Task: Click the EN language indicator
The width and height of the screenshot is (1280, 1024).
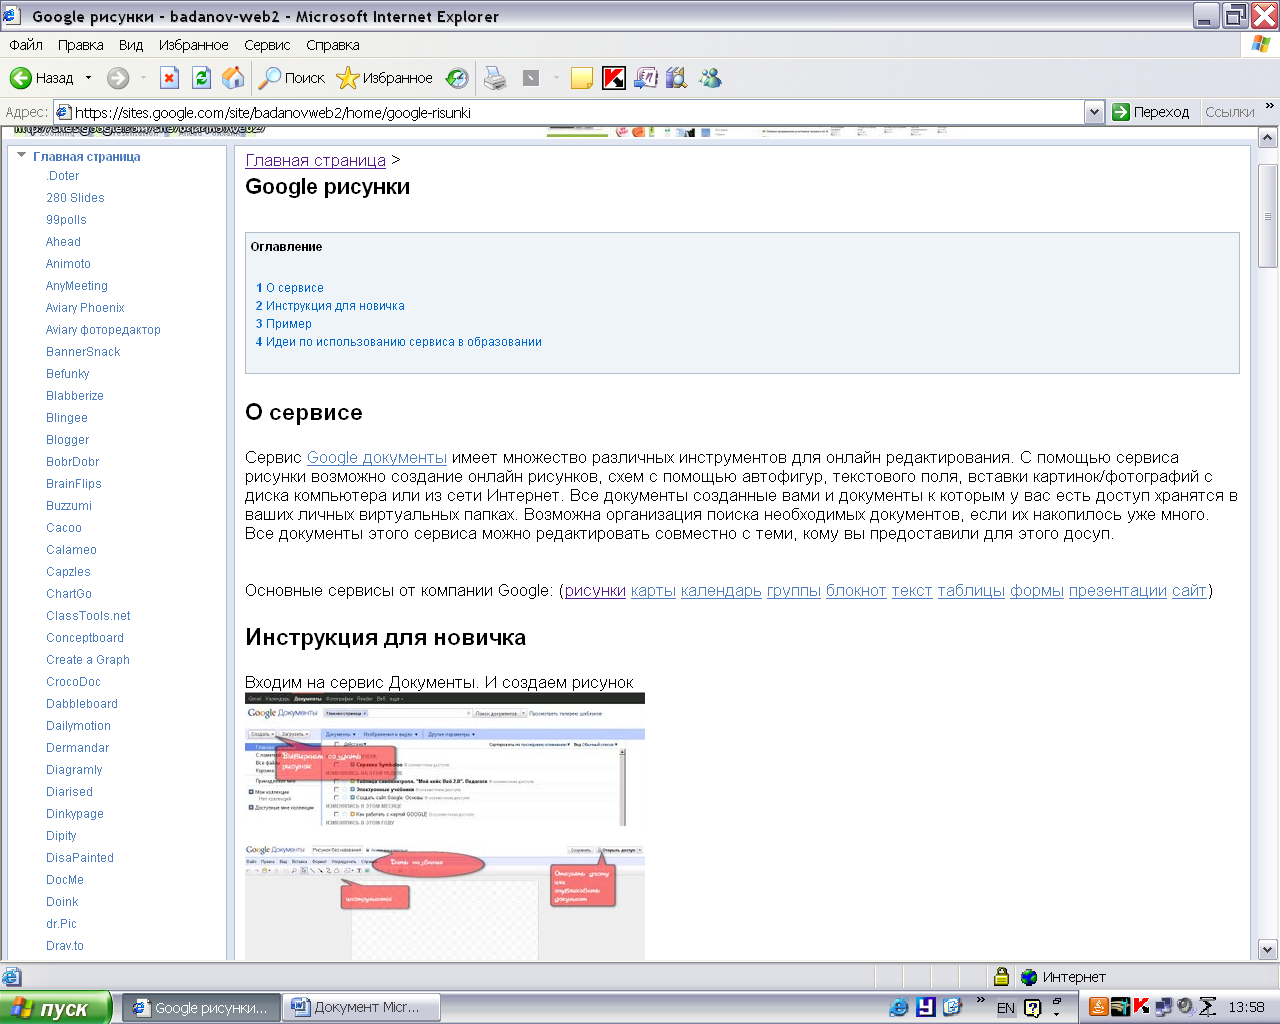Action: (1006, 1008)
